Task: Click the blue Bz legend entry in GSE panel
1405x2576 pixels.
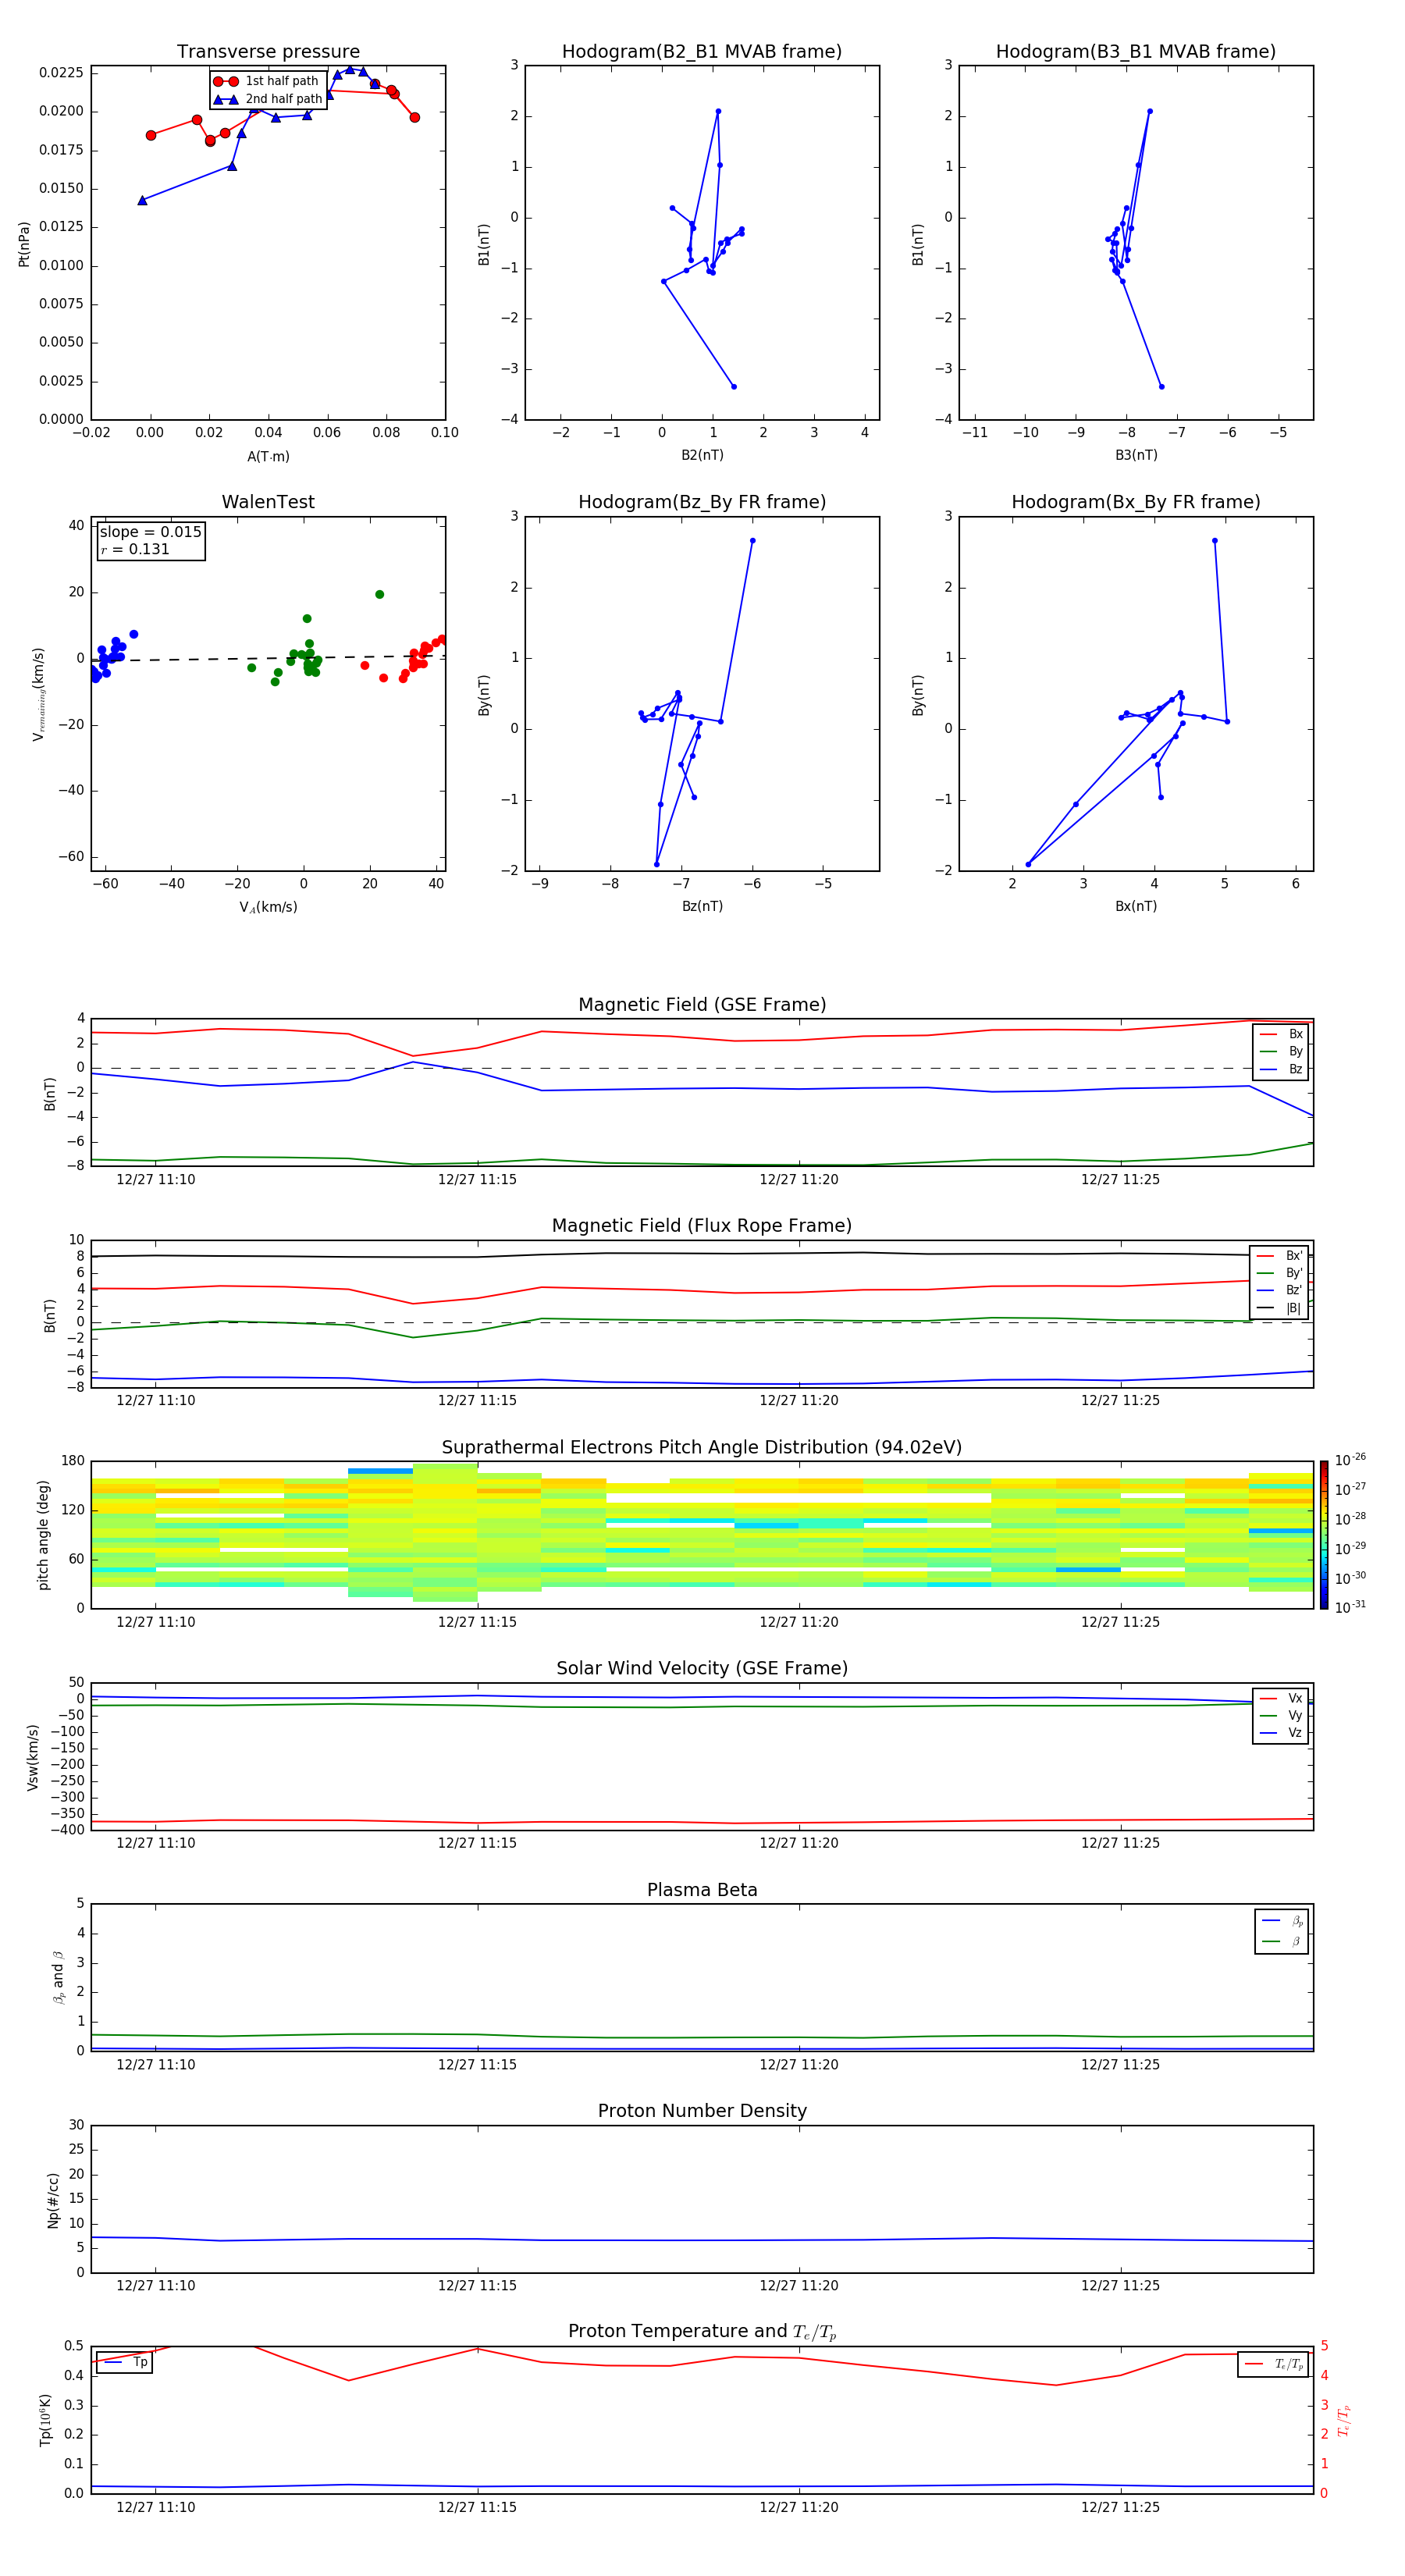Action: 1281,1069
